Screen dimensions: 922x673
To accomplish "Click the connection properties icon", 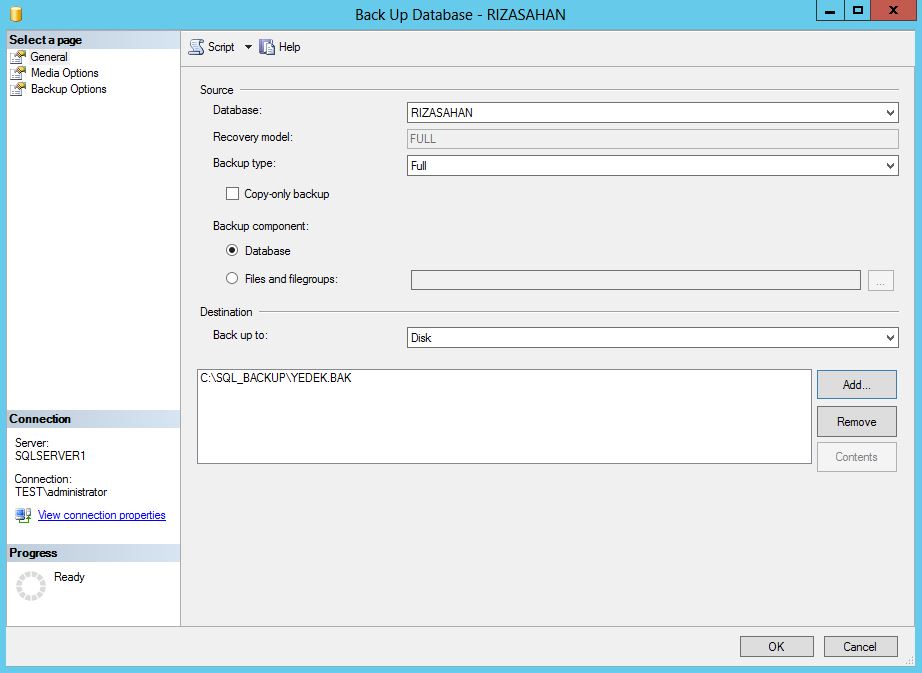I will [x=23, y=516].
